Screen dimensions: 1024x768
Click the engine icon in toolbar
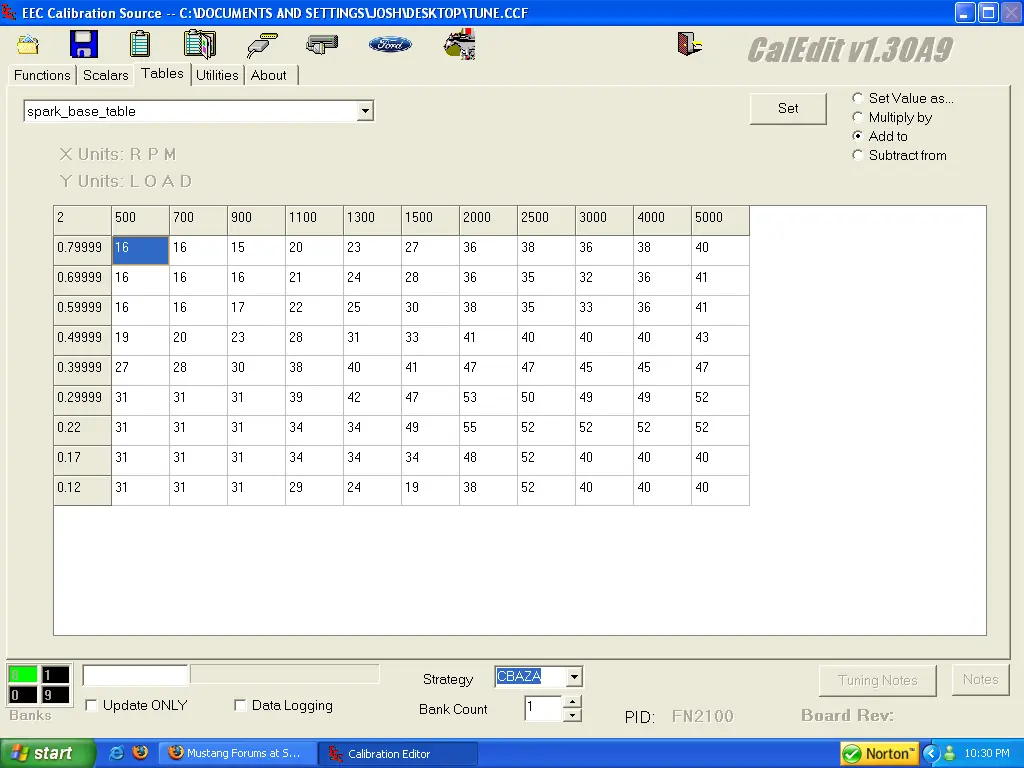pos(460,44)
